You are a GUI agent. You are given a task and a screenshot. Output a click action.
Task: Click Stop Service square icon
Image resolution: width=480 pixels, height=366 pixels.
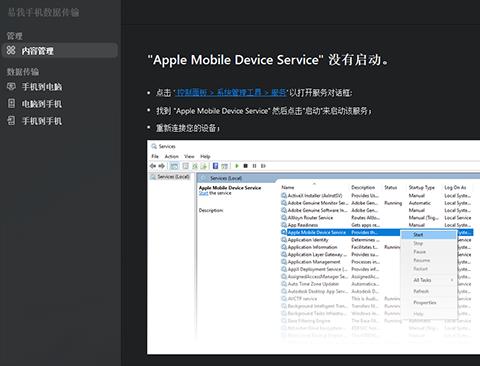(x=245, y=166)
